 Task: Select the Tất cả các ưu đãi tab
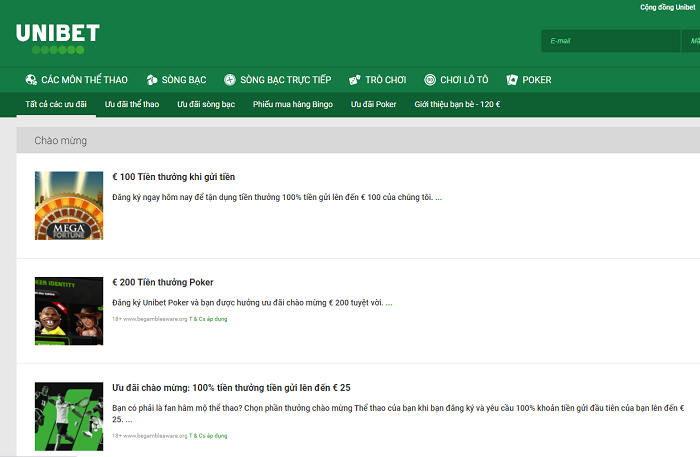click(x=56, y=104)
